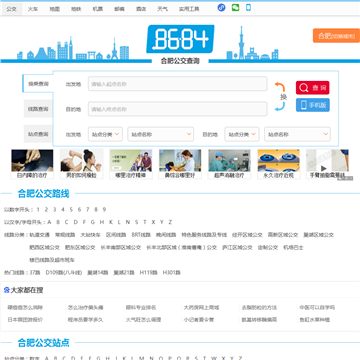Open the 地铁 menu item
360x360 pixels.
(x=76, y=9)
